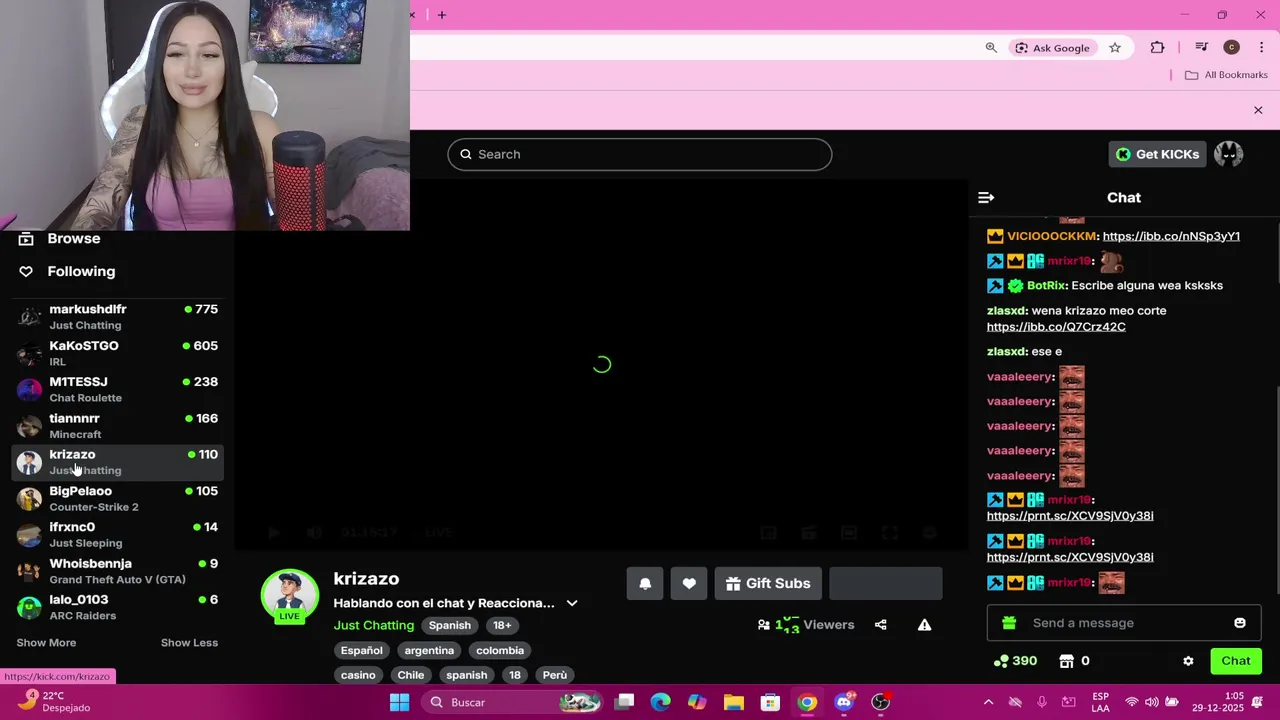The image size is (1280, 720).
Task: Open the Just Chatting category link
Action: coord(374,625)
